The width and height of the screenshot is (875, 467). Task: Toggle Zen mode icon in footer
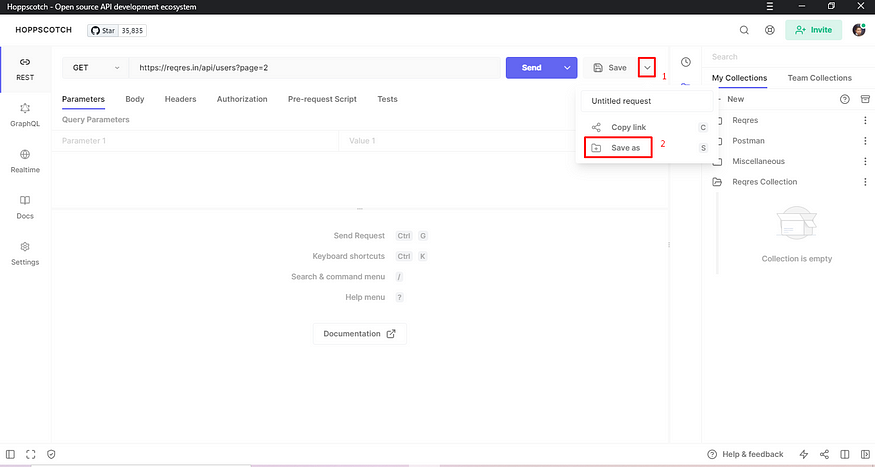pos(31,454)
